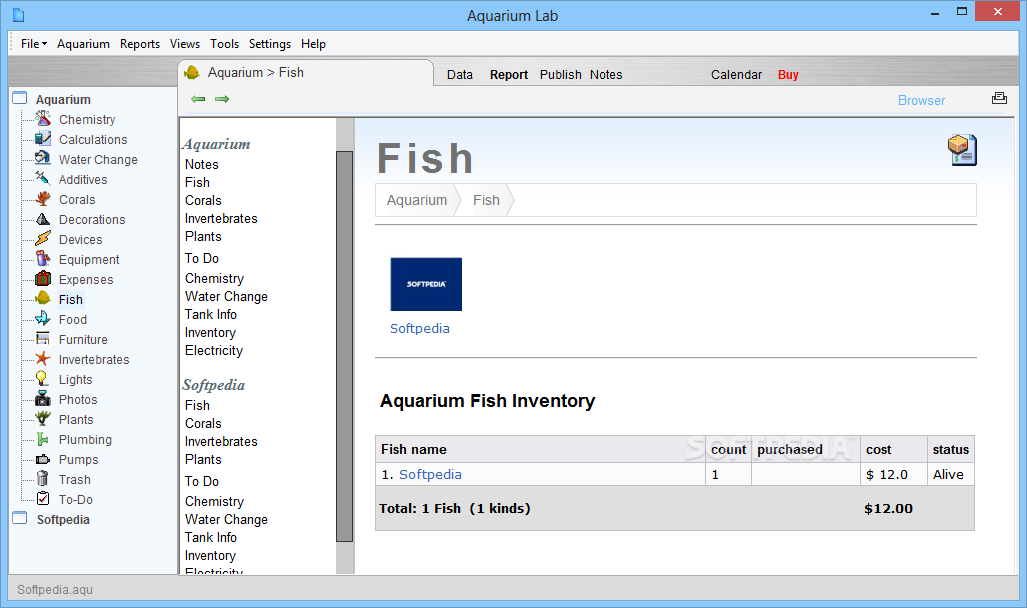Open Softpedia fish link in inventory table

[430, 474]
